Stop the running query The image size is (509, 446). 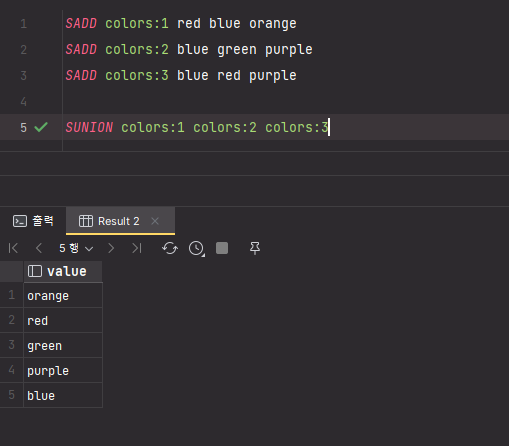pyautogui.click(x=222, y=248)
